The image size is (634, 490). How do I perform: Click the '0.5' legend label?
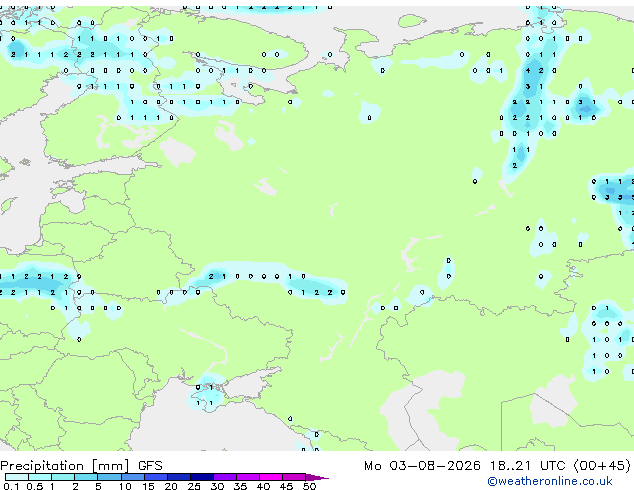pyautogui.click(x=35, y=486)
